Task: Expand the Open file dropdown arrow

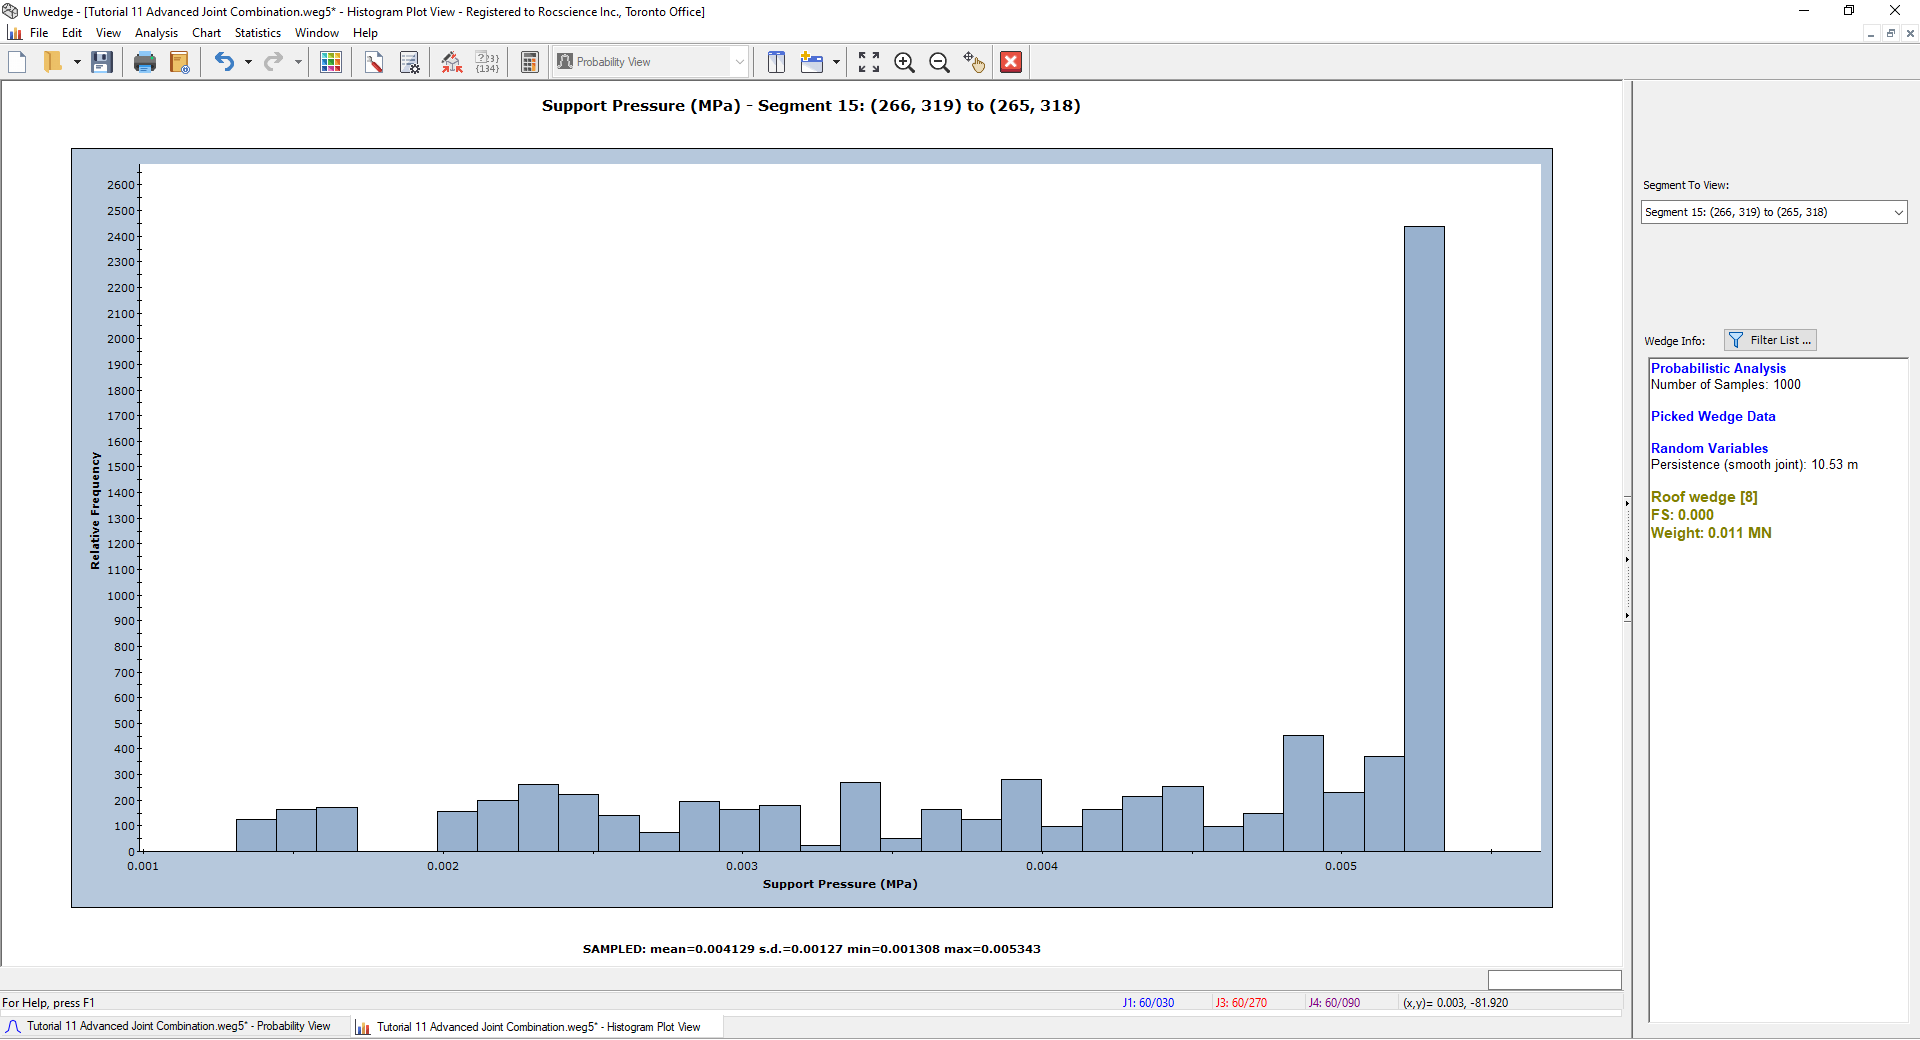Action: [77, 62]
